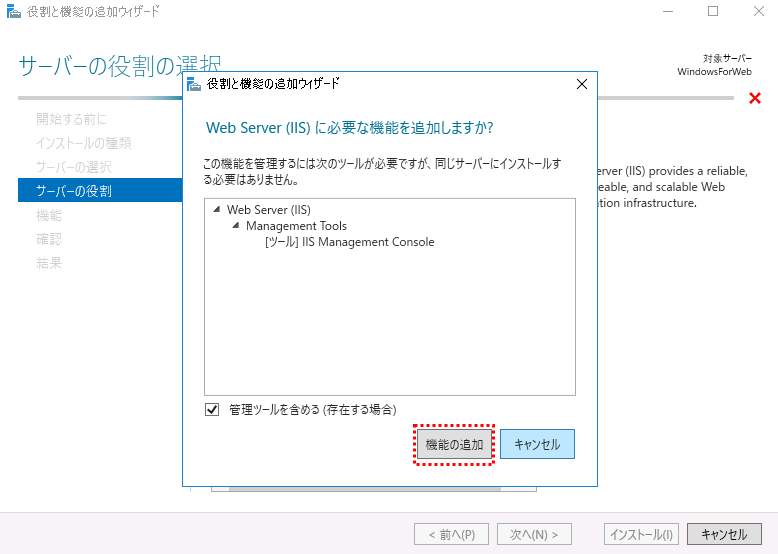
Task: Open サーバーの選択 step in sidebar
Action: tap(73, 167)
